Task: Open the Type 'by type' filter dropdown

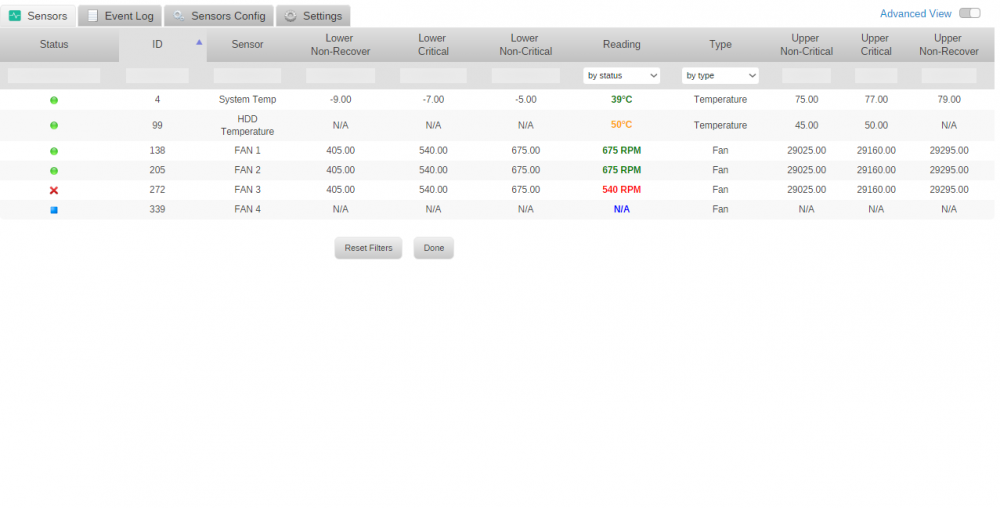Action: pos(720,76)
